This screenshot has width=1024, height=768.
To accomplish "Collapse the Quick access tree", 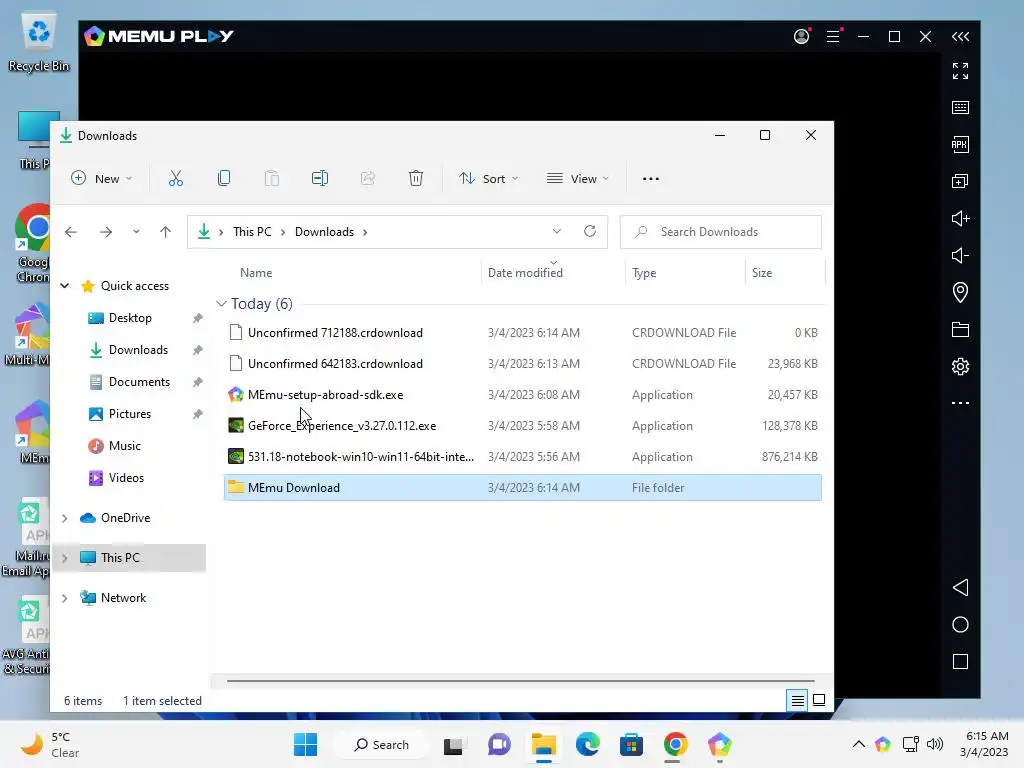I will 65,285.
